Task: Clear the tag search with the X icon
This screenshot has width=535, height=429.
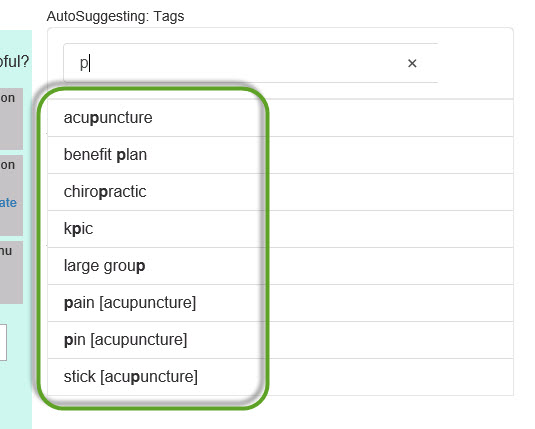Action: (x=412, y=63)
